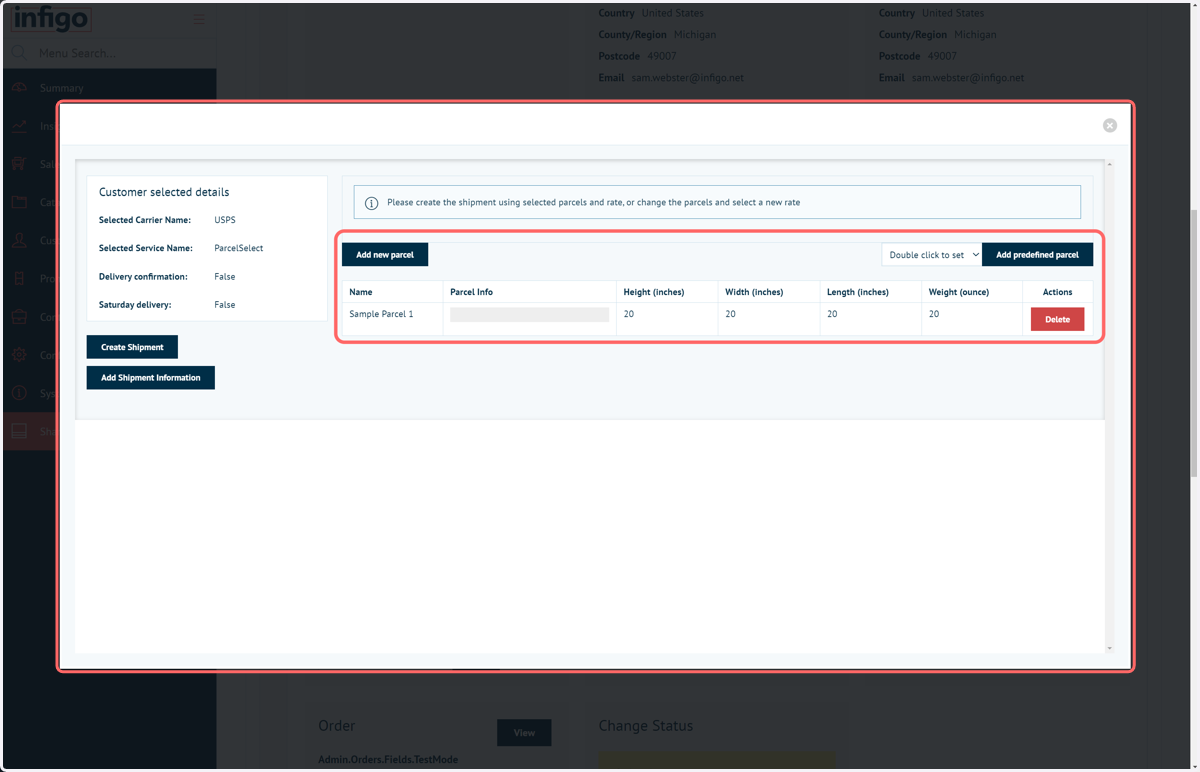The image size is (1200, 772).
Task: Close the shipment dialog with the X icon
Action: coord(1110,125)
